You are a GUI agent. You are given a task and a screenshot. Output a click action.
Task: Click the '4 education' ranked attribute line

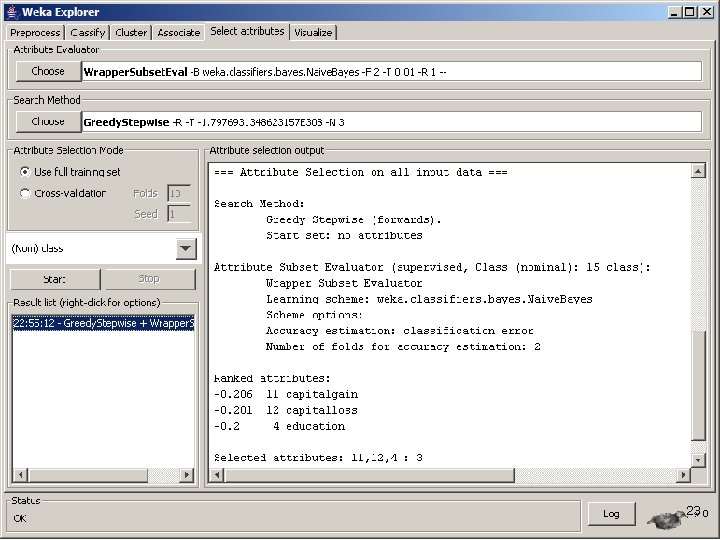280,426
